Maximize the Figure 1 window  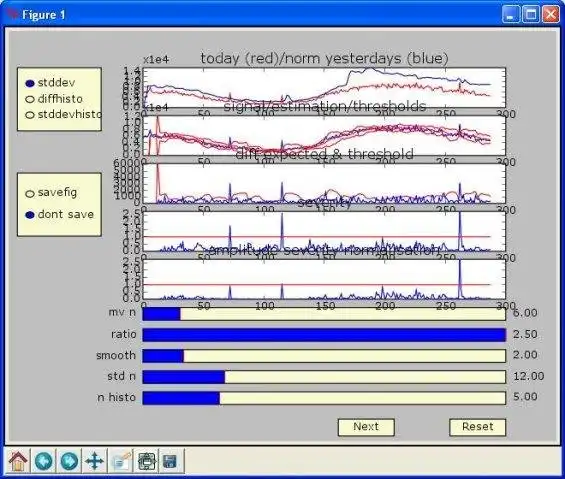530,15
